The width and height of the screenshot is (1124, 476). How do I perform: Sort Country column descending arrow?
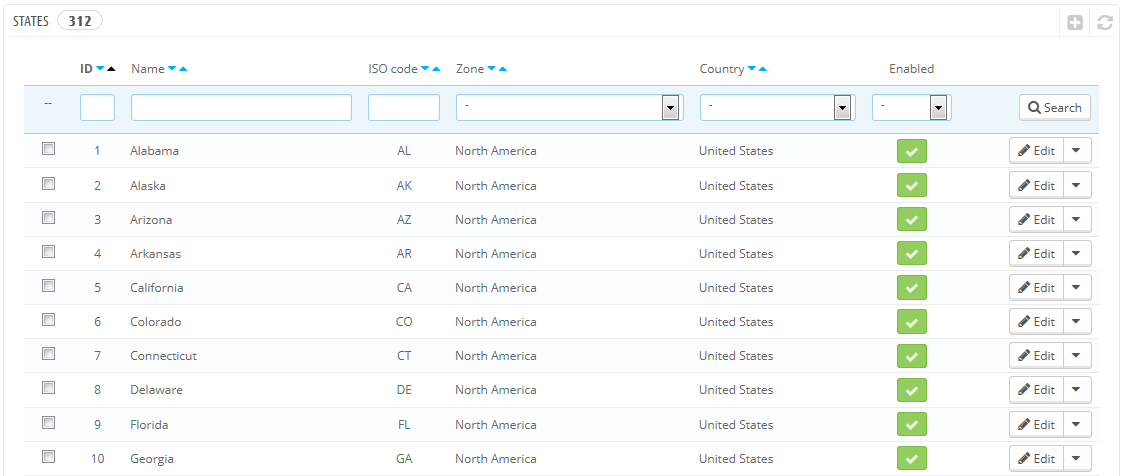coord(752,69)
